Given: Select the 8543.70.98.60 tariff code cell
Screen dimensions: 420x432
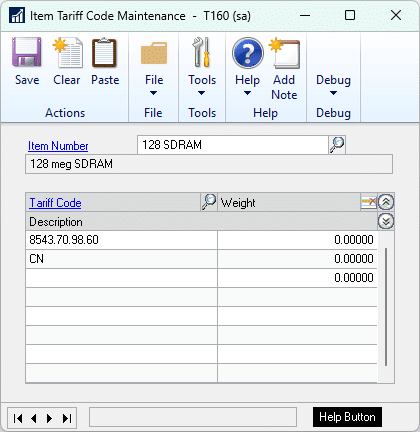Looking at the screenshot, I should click(x=121, y=240).
